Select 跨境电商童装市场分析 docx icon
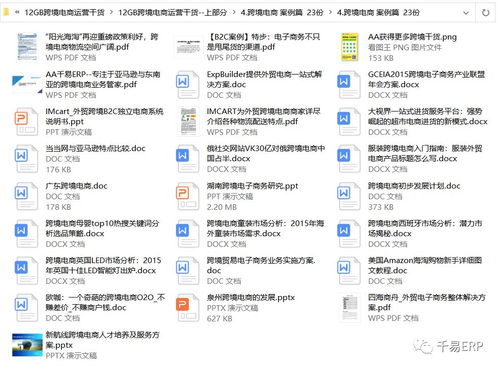 click(188, 233)
